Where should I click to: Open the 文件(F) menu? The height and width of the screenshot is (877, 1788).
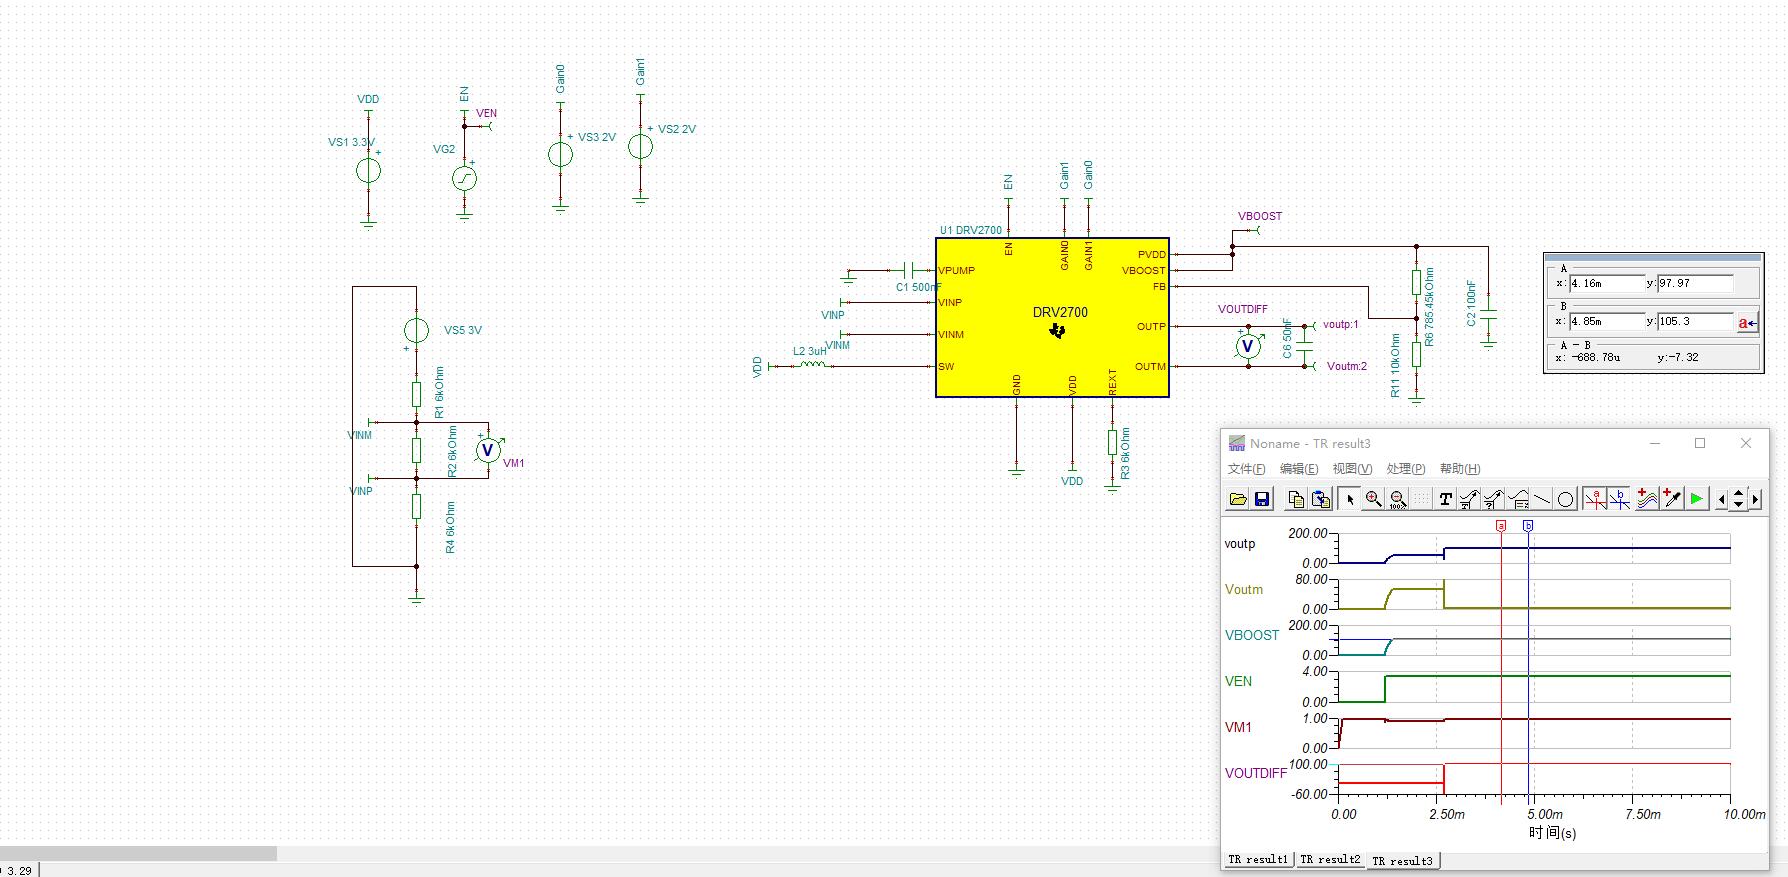coord(1246,469)
